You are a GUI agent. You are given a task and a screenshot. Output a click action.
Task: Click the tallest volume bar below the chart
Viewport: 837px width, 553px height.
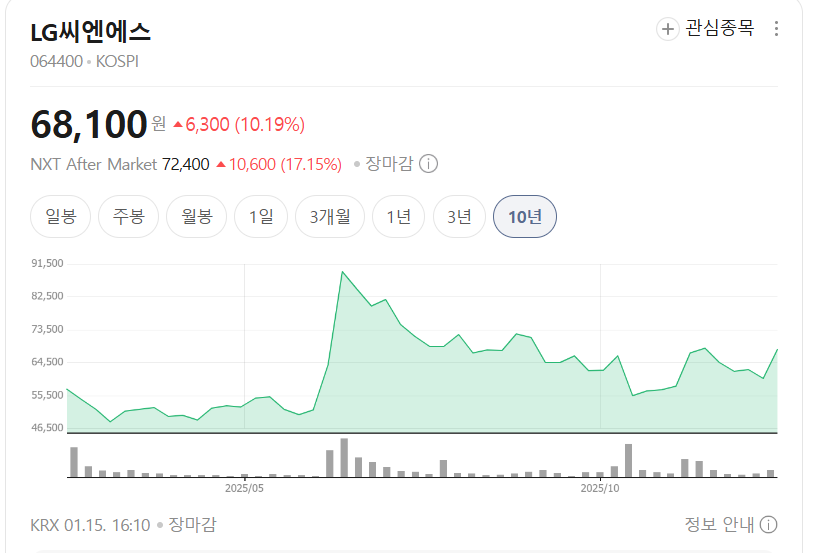(344, 458)
